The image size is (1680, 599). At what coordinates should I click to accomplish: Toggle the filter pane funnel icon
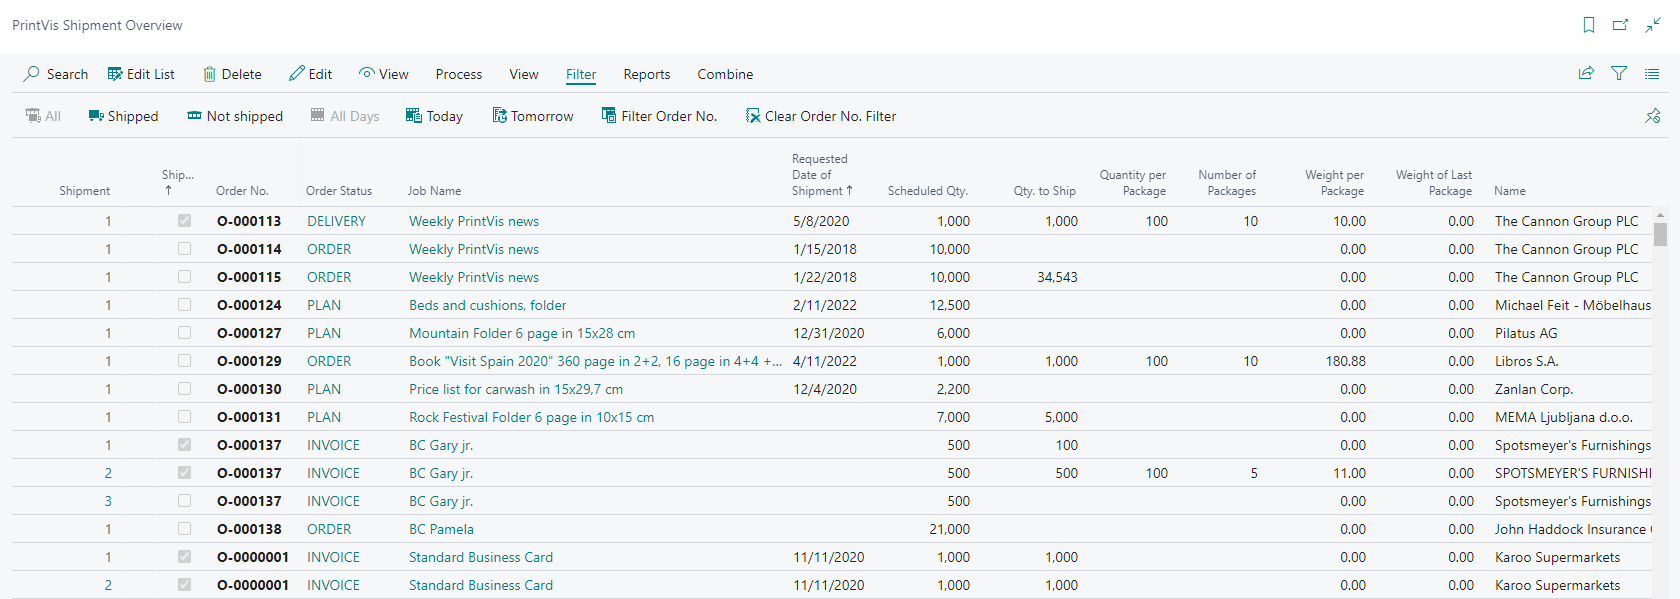click(1619, 73)
